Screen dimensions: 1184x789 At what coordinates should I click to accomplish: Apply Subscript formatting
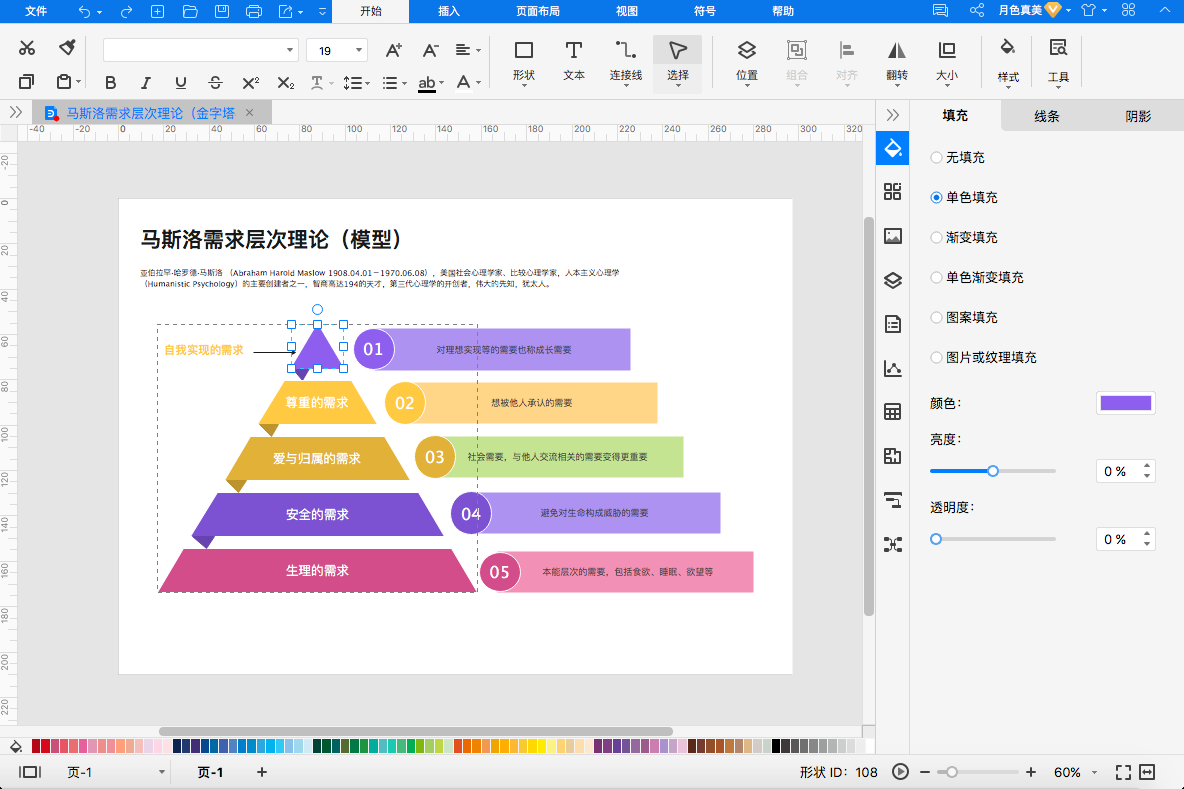(x=285, y=82)
